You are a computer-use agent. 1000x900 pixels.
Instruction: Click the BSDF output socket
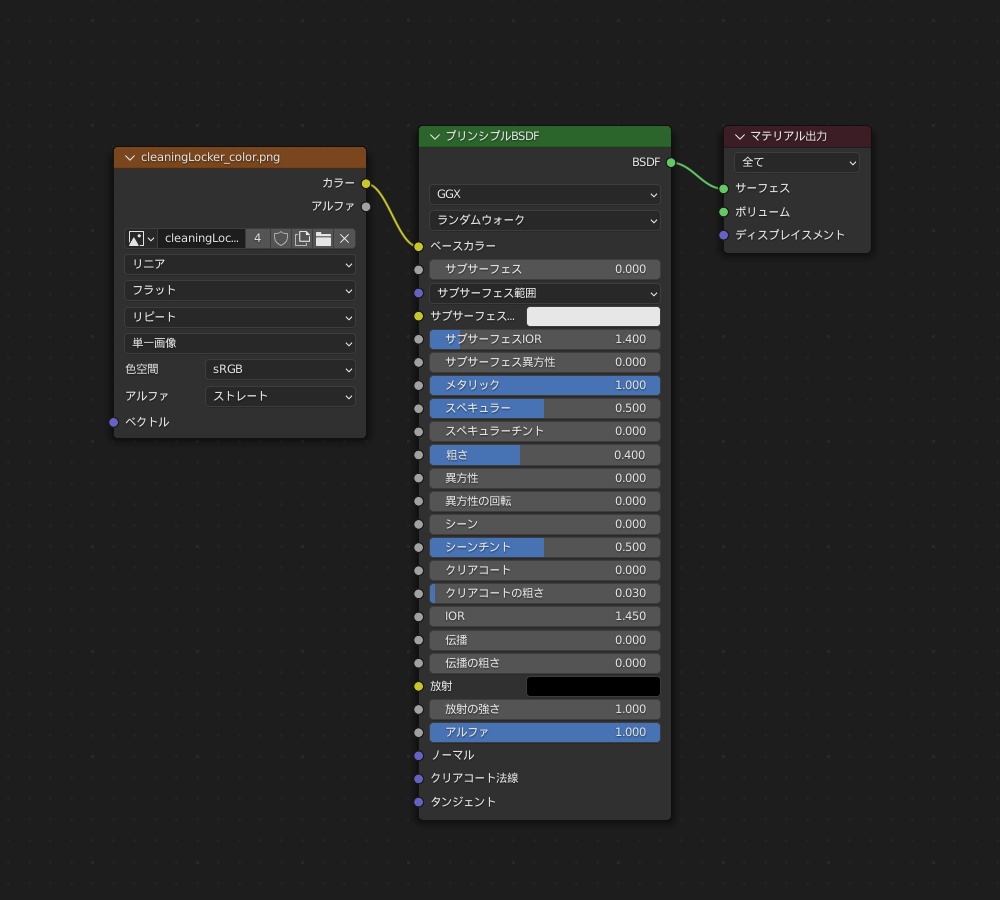(x=671, y=162)
